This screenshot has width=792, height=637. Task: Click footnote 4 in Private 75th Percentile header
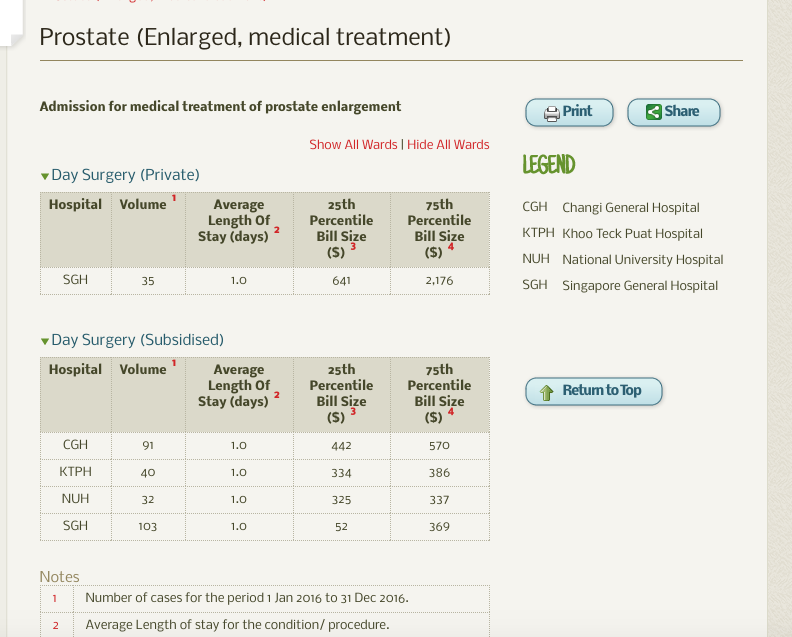[x=451, y=246]
